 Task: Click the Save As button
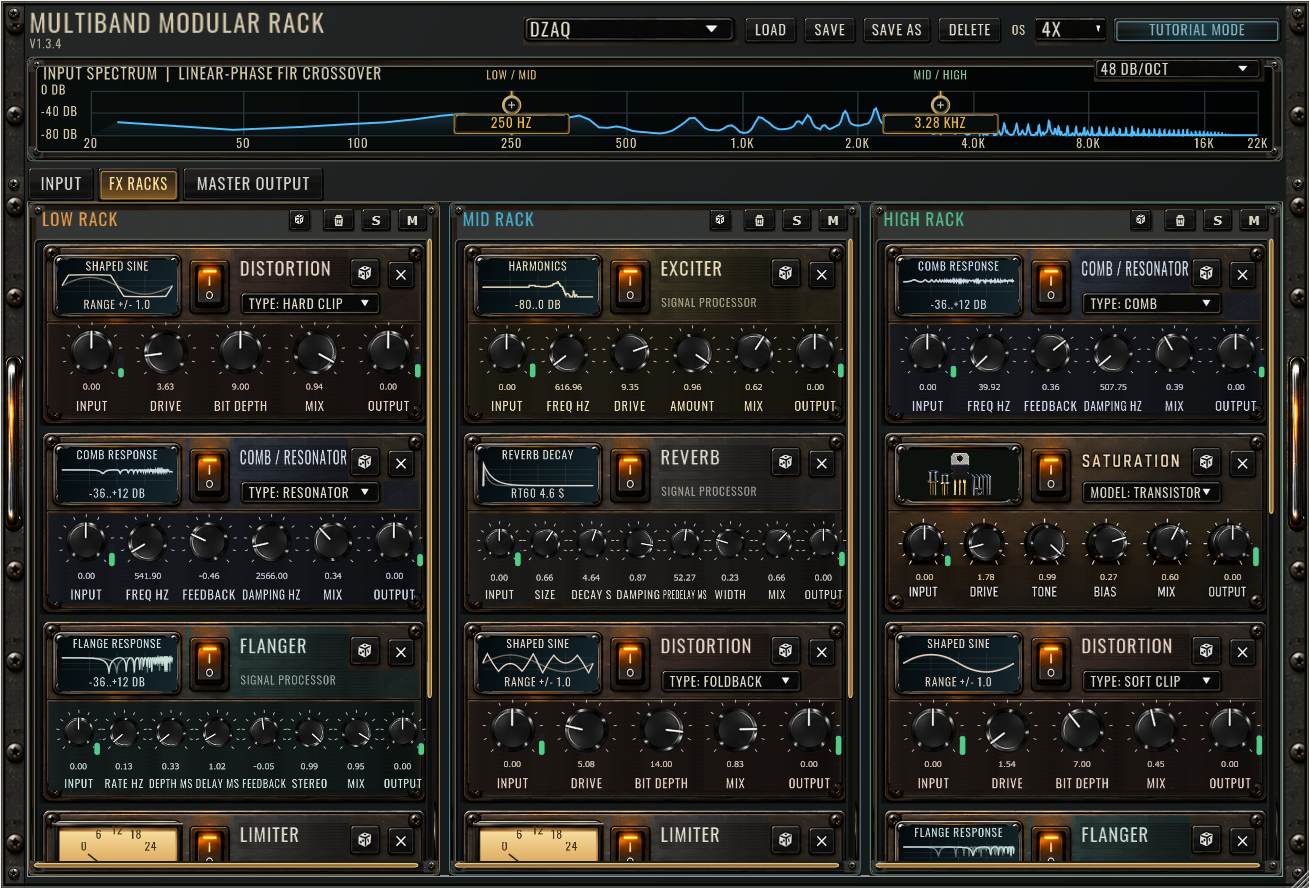pyautogui.click(x=896, y=30)
